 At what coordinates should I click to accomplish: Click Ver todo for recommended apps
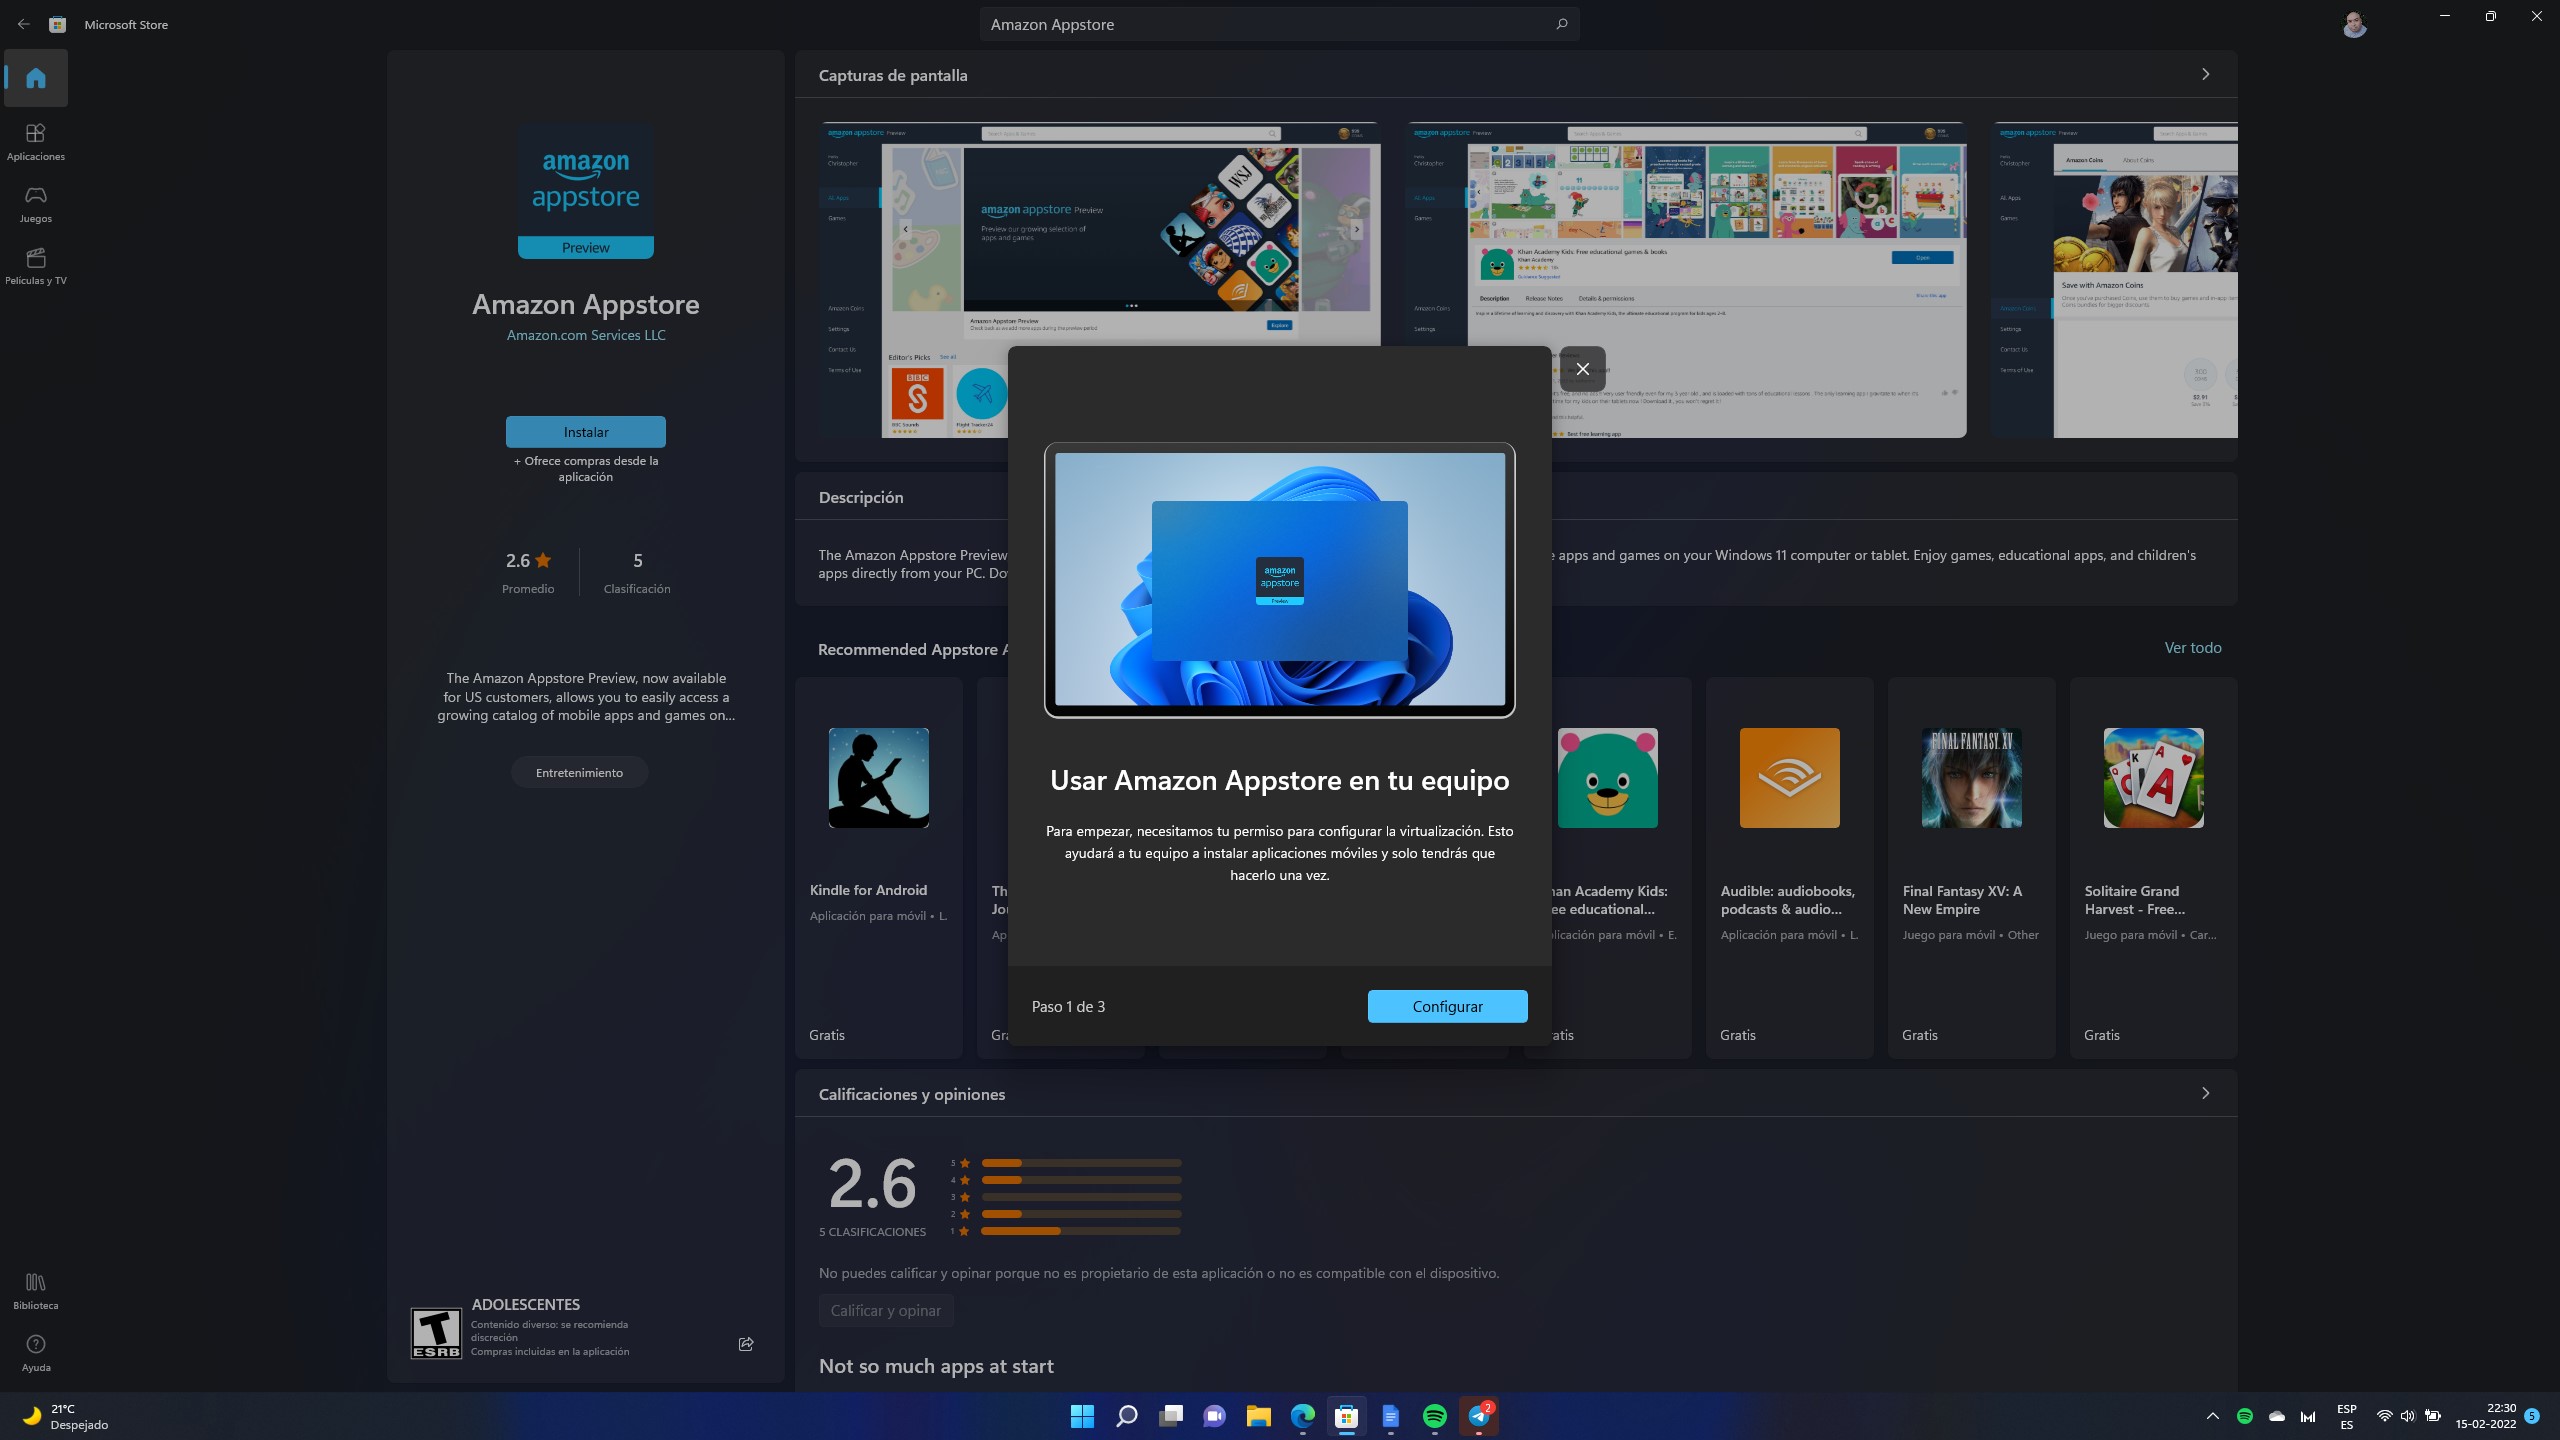[2192, 648]
